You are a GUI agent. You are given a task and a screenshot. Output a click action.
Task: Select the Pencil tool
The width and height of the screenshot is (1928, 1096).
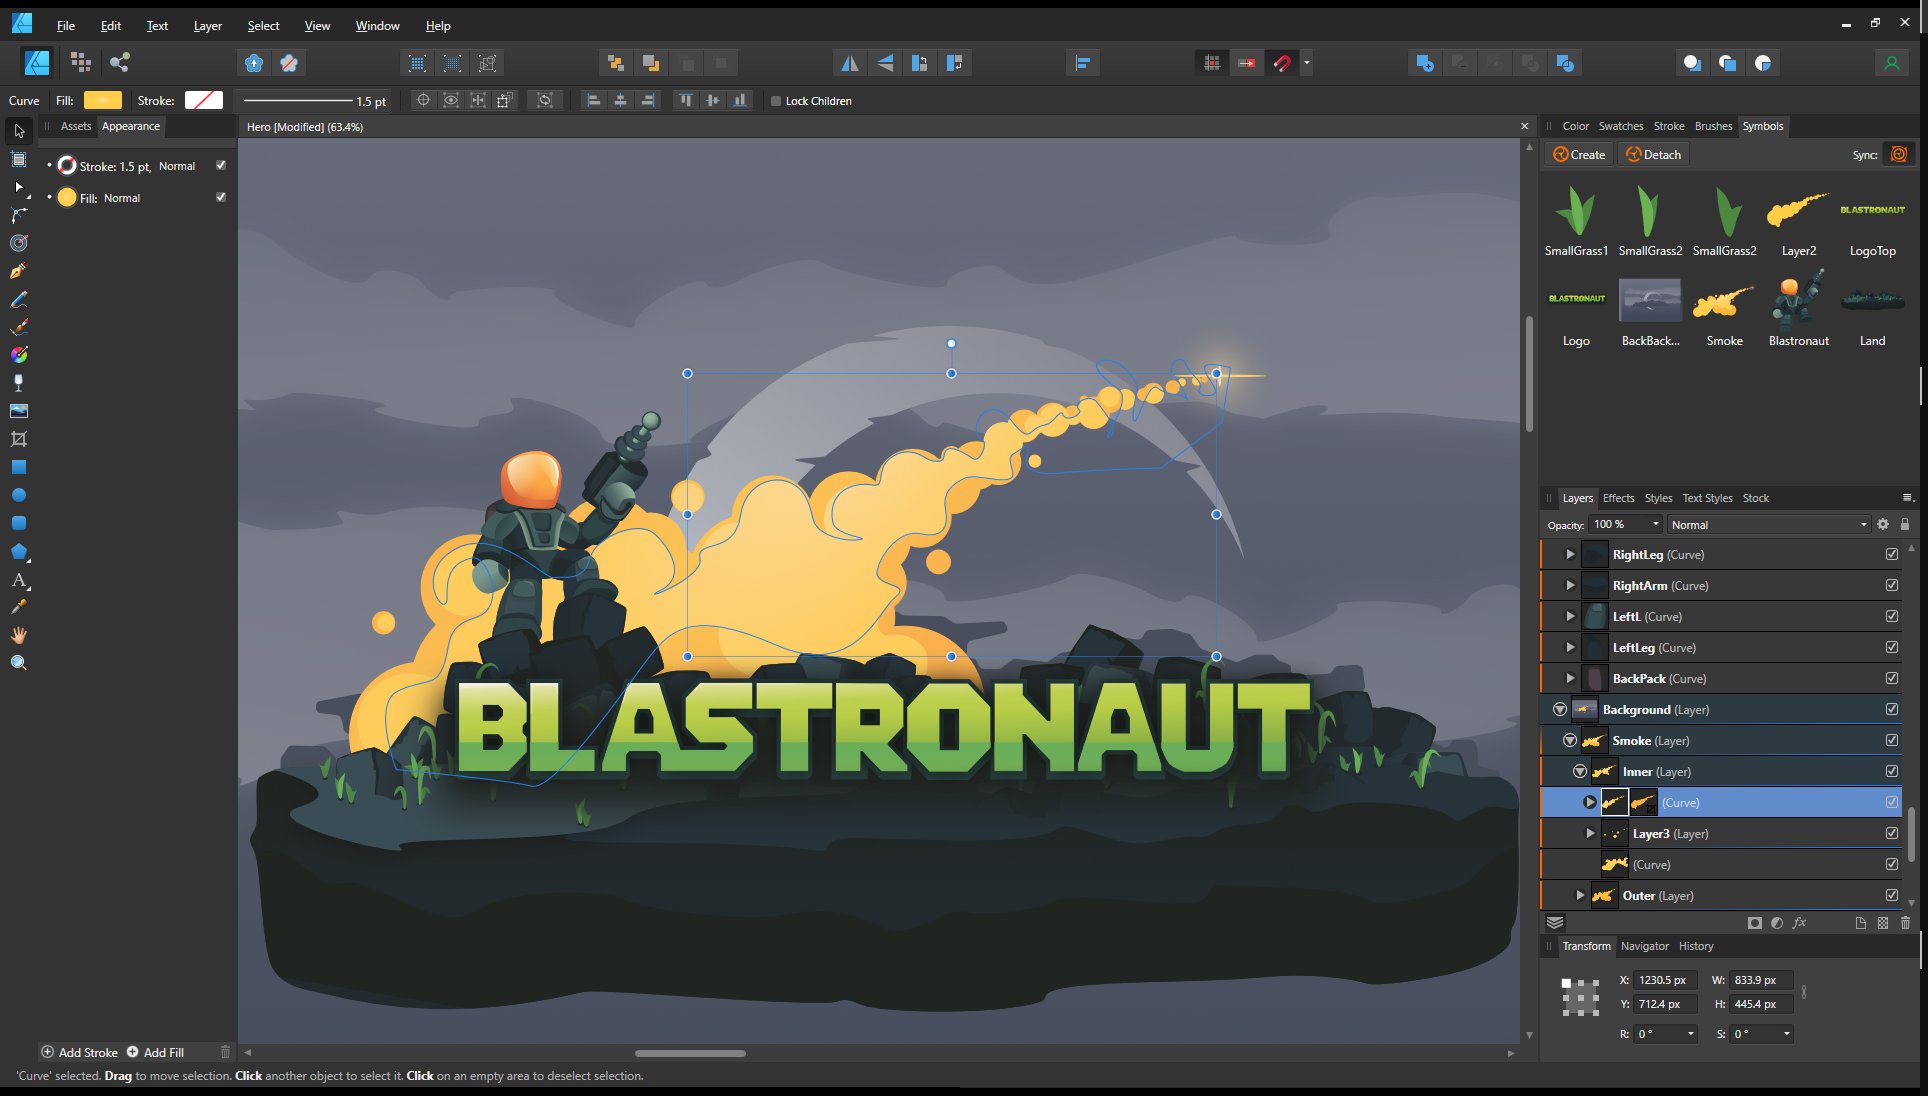[x=19, y=299]
